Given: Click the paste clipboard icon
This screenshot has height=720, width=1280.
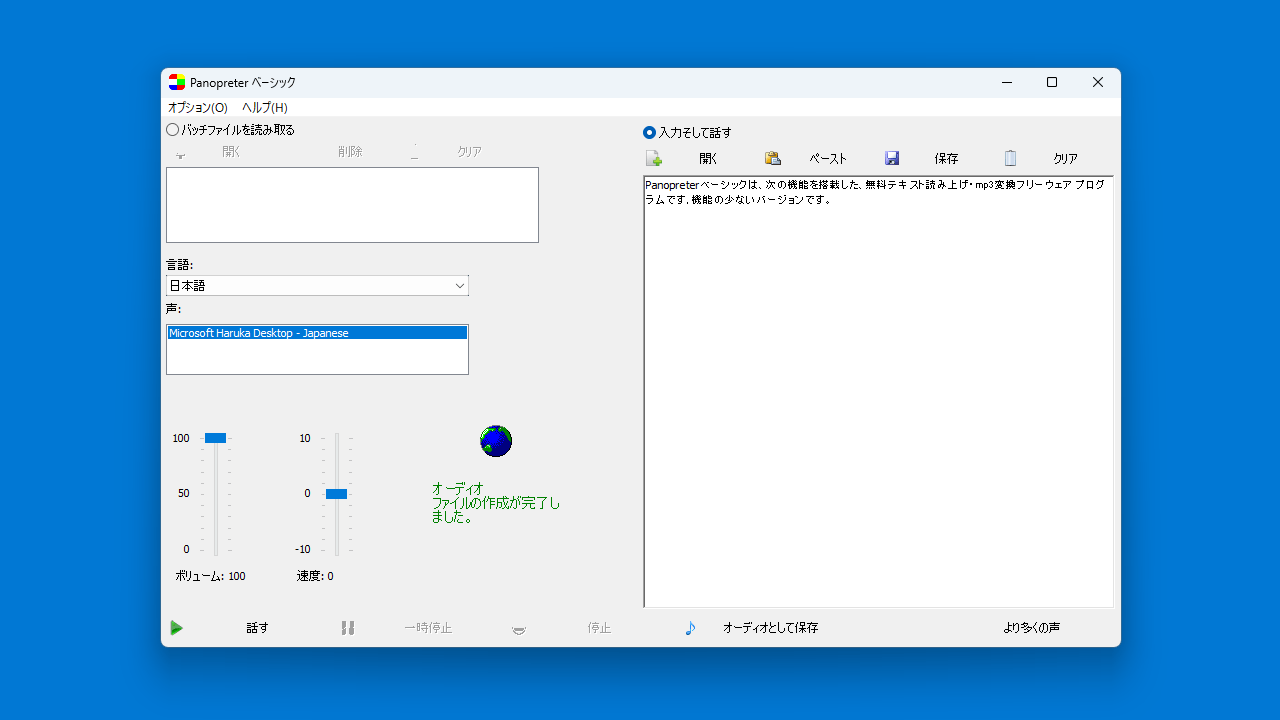Looking at the screenshot, I should pos(772,158).
